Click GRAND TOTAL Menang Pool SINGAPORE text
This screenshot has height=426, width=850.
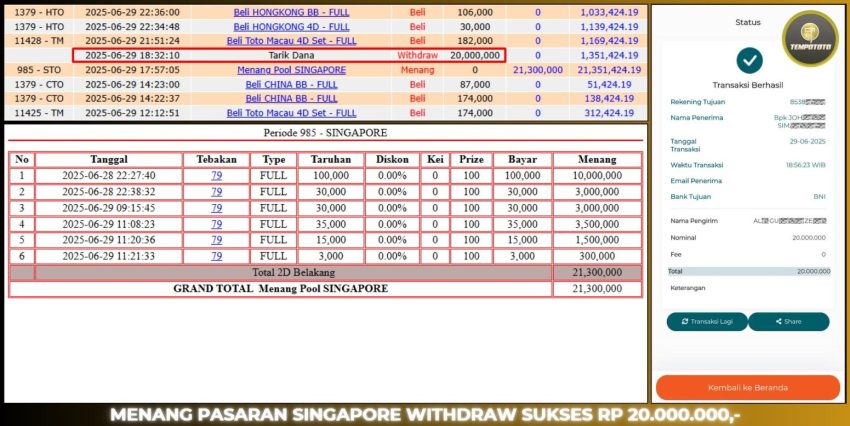click(x=280, y=288)
